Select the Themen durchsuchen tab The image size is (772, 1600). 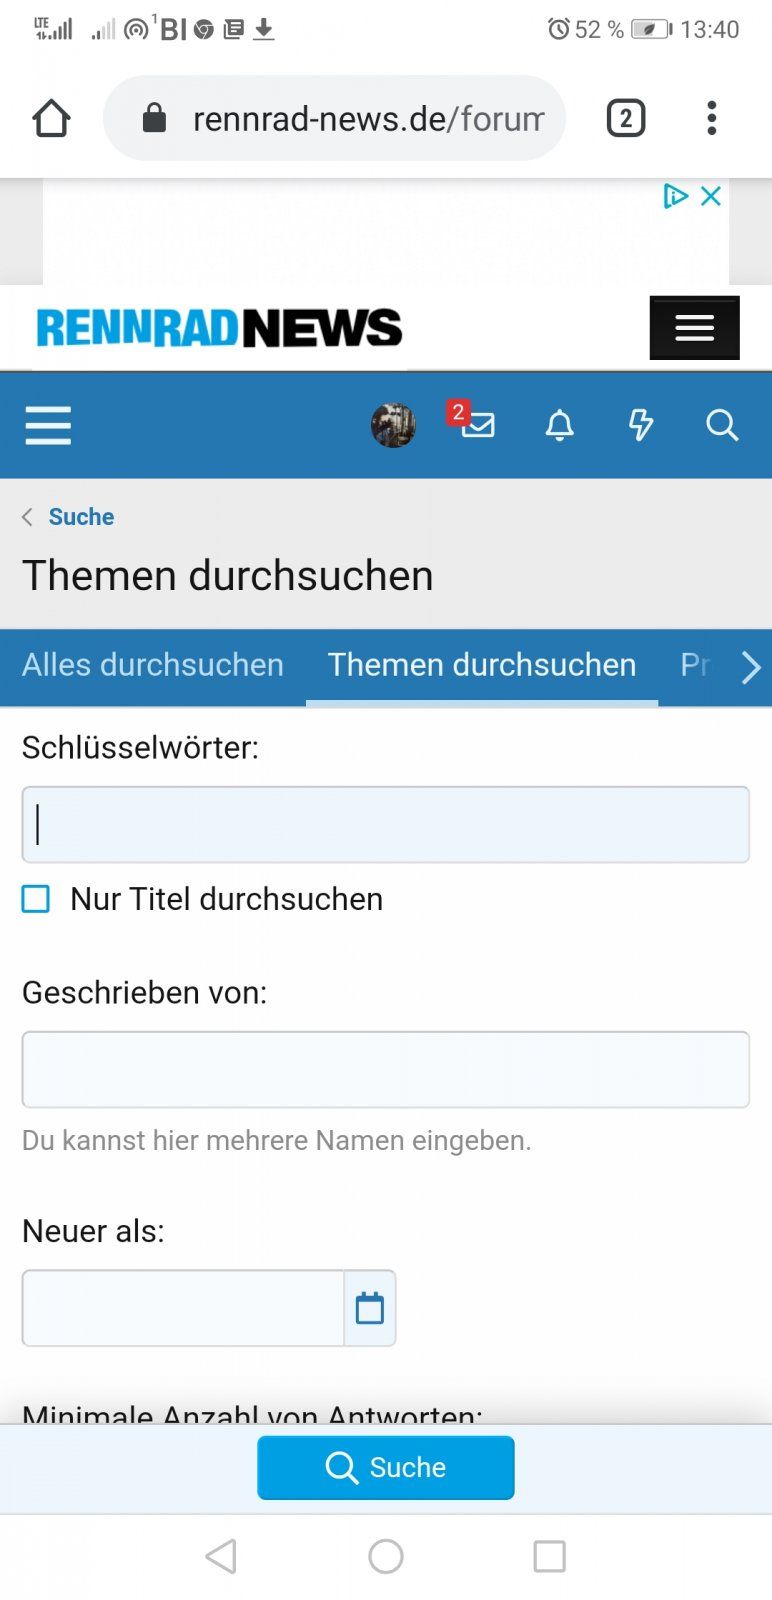tap(482, 665)
